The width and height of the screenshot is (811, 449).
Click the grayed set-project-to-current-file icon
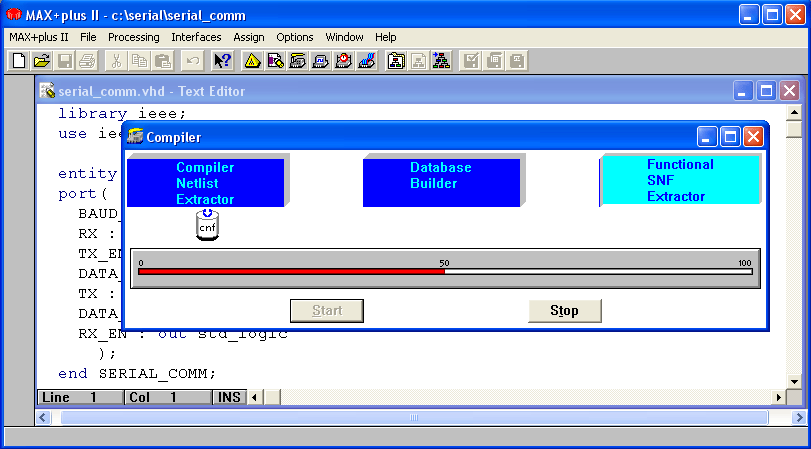pos(418,61)
